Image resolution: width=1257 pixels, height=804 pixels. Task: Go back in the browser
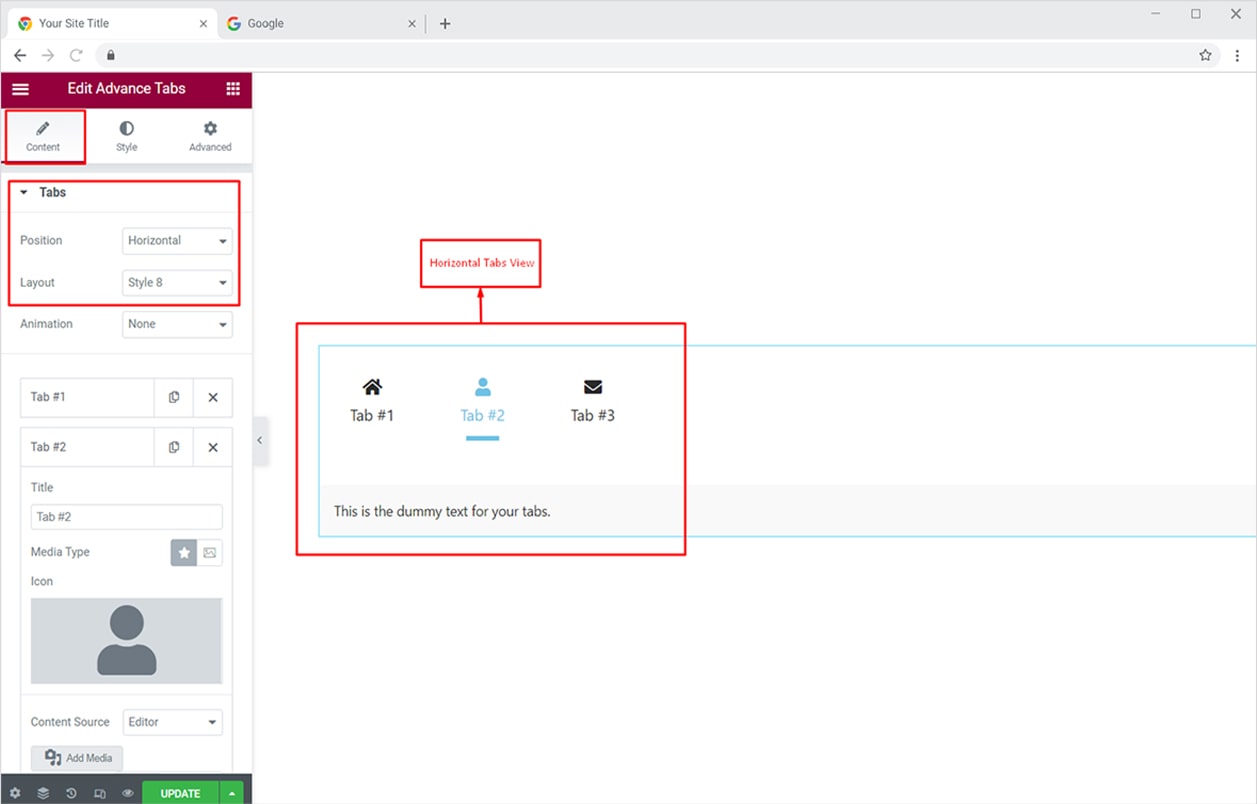(x=20, y=55)
